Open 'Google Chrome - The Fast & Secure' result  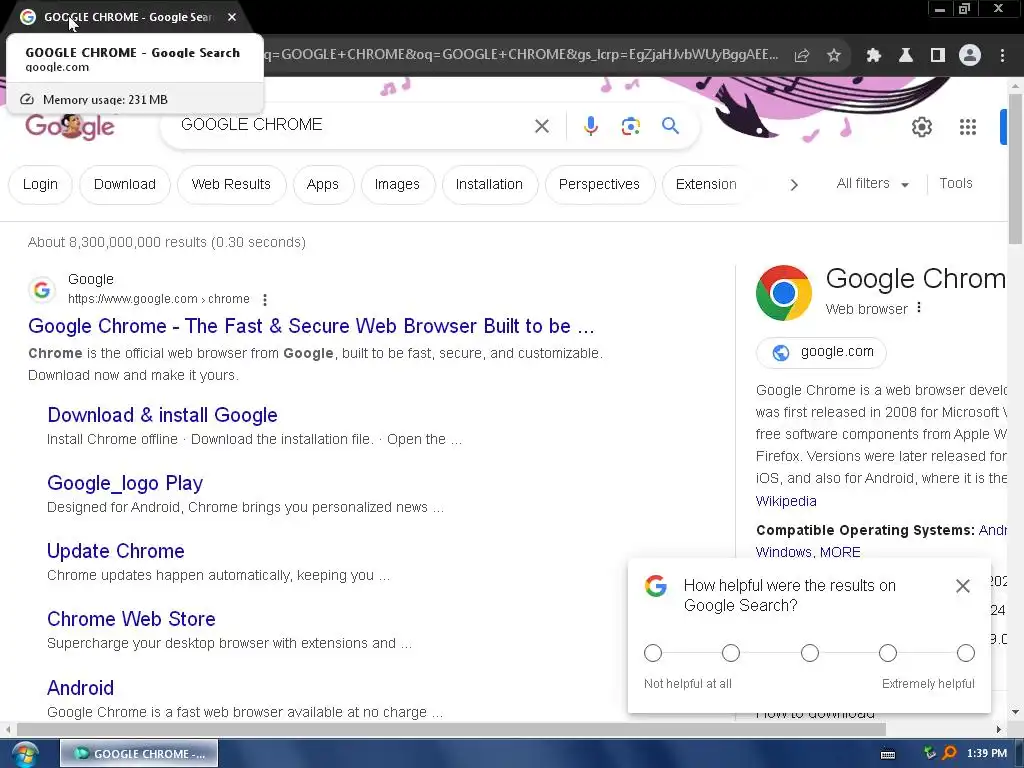click(311, 326)
